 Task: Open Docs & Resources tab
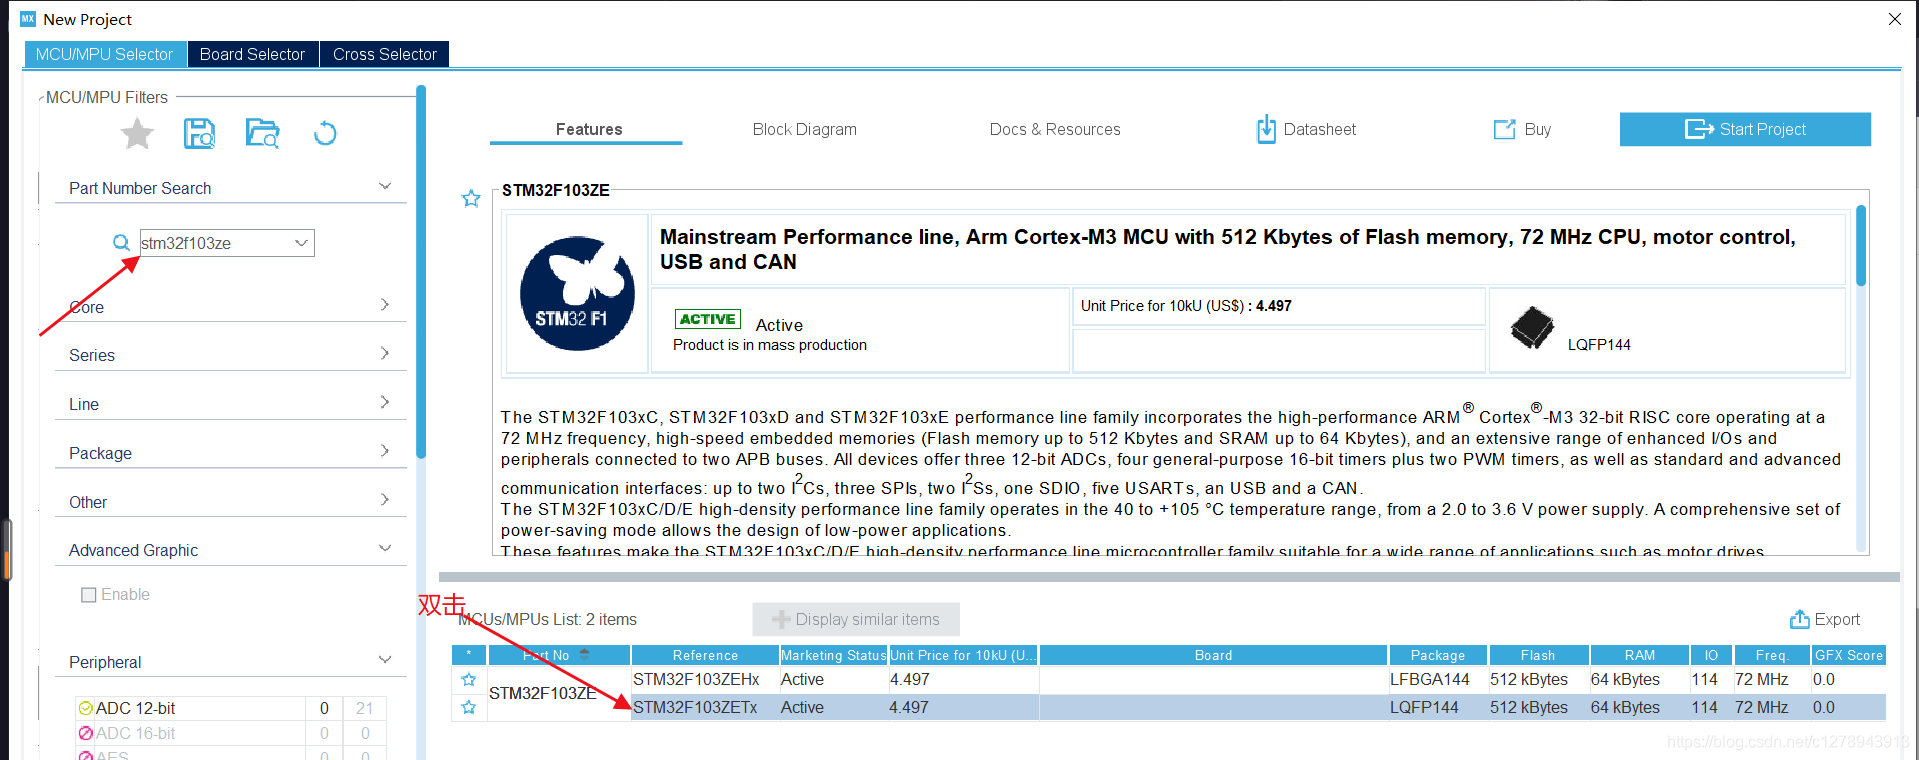[x=1055, y=129]
